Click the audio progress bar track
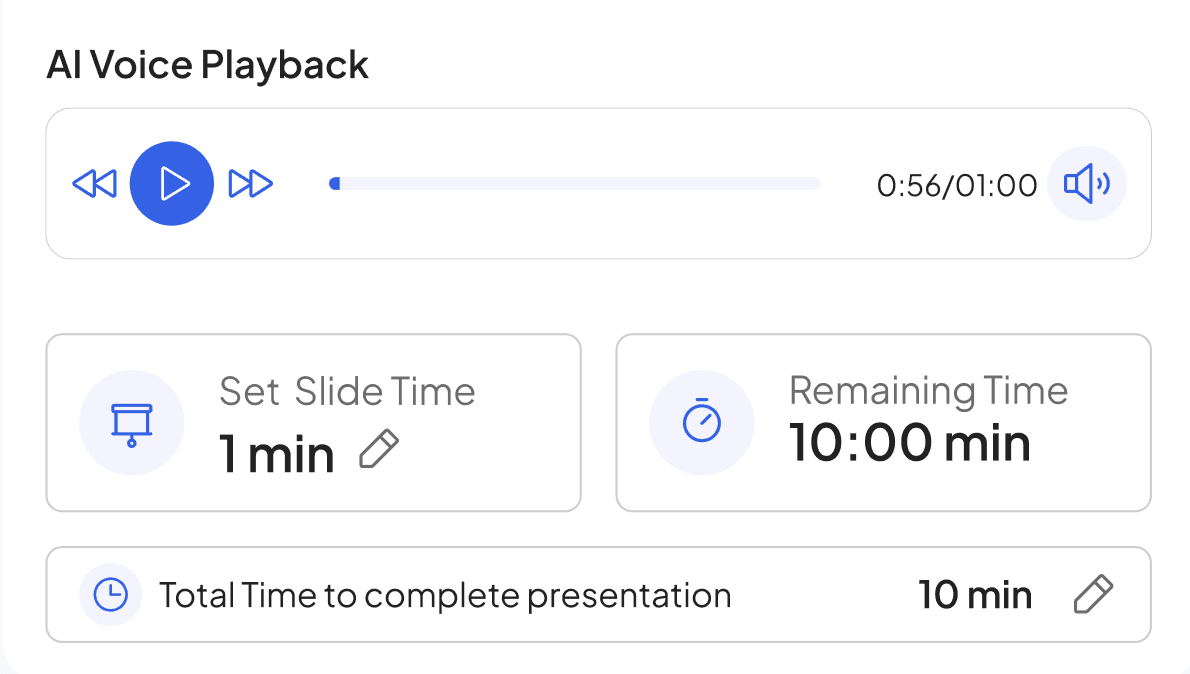 pos(575,184)
